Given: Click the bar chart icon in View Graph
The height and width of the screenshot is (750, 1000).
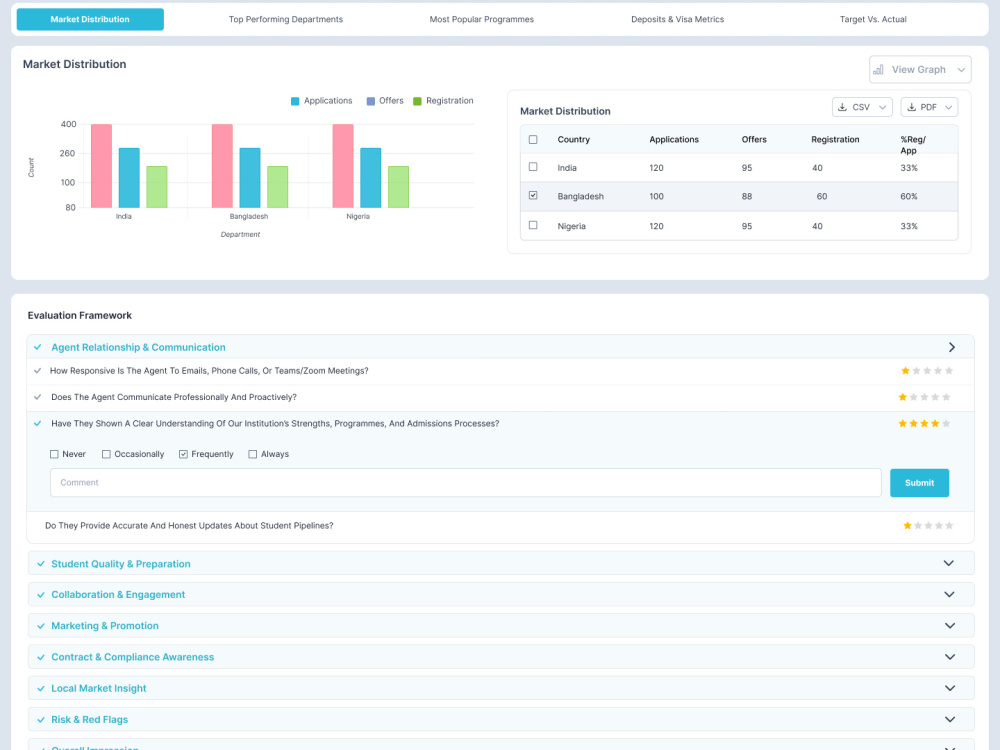Looking at the screenshot, I should [878, 70].
